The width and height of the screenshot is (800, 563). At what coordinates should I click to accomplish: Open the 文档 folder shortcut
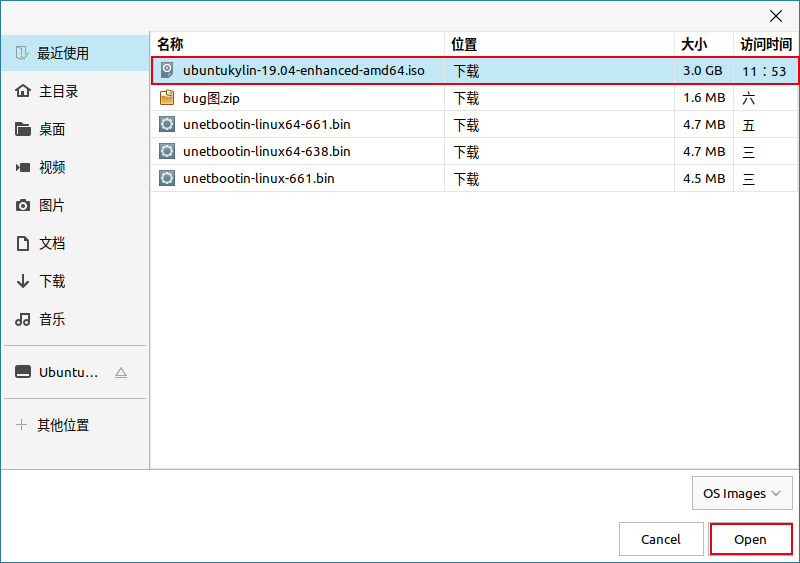coord(76,243)
